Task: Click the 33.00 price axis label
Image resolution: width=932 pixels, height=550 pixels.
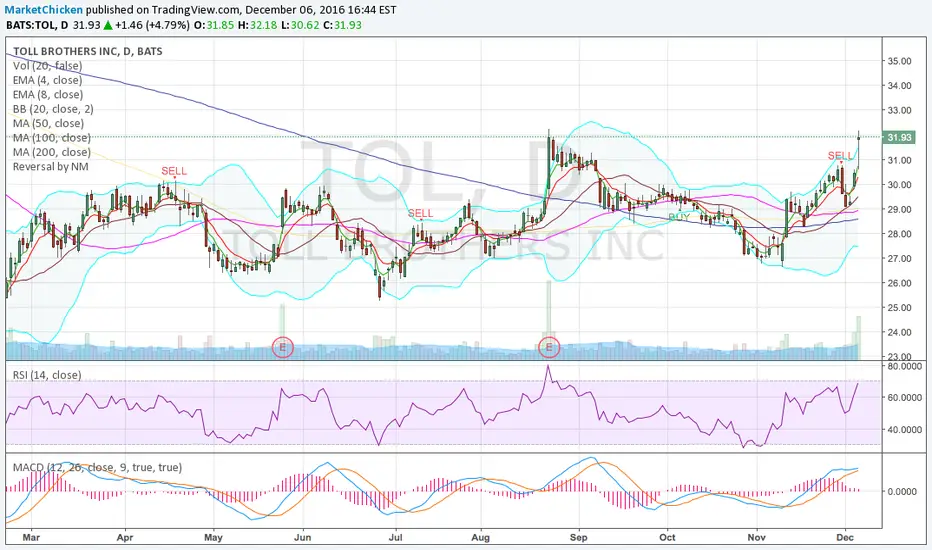Action: click(899, 111)
